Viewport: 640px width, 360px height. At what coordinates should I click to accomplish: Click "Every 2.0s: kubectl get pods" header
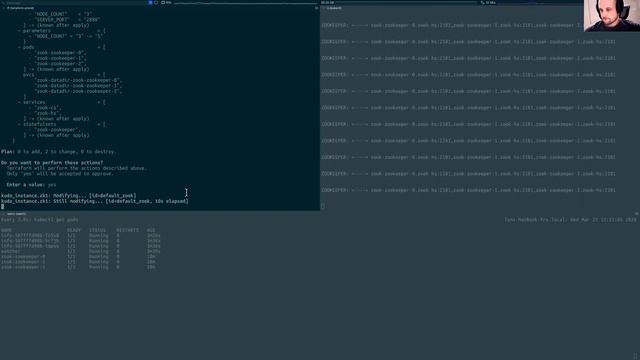[40, 220]
